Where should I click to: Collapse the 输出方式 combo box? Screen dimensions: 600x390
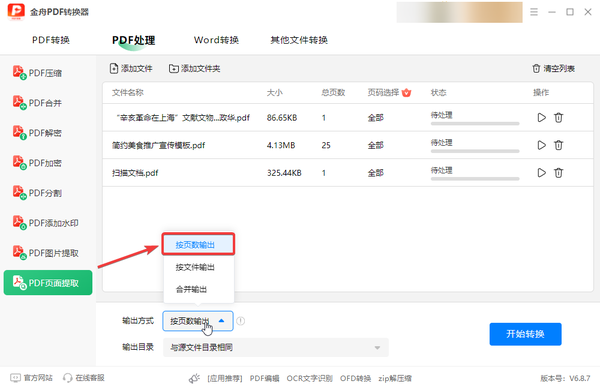198,321
